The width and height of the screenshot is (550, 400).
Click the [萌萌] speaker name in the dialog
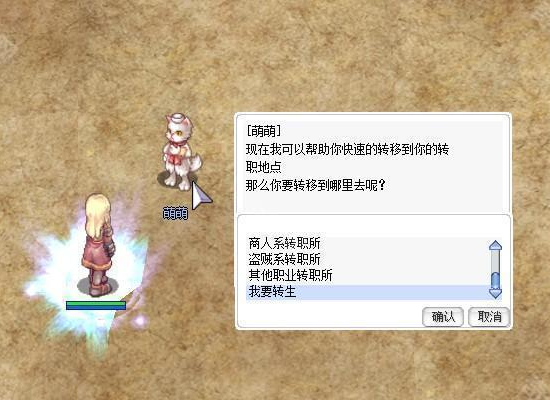(263, 131)
